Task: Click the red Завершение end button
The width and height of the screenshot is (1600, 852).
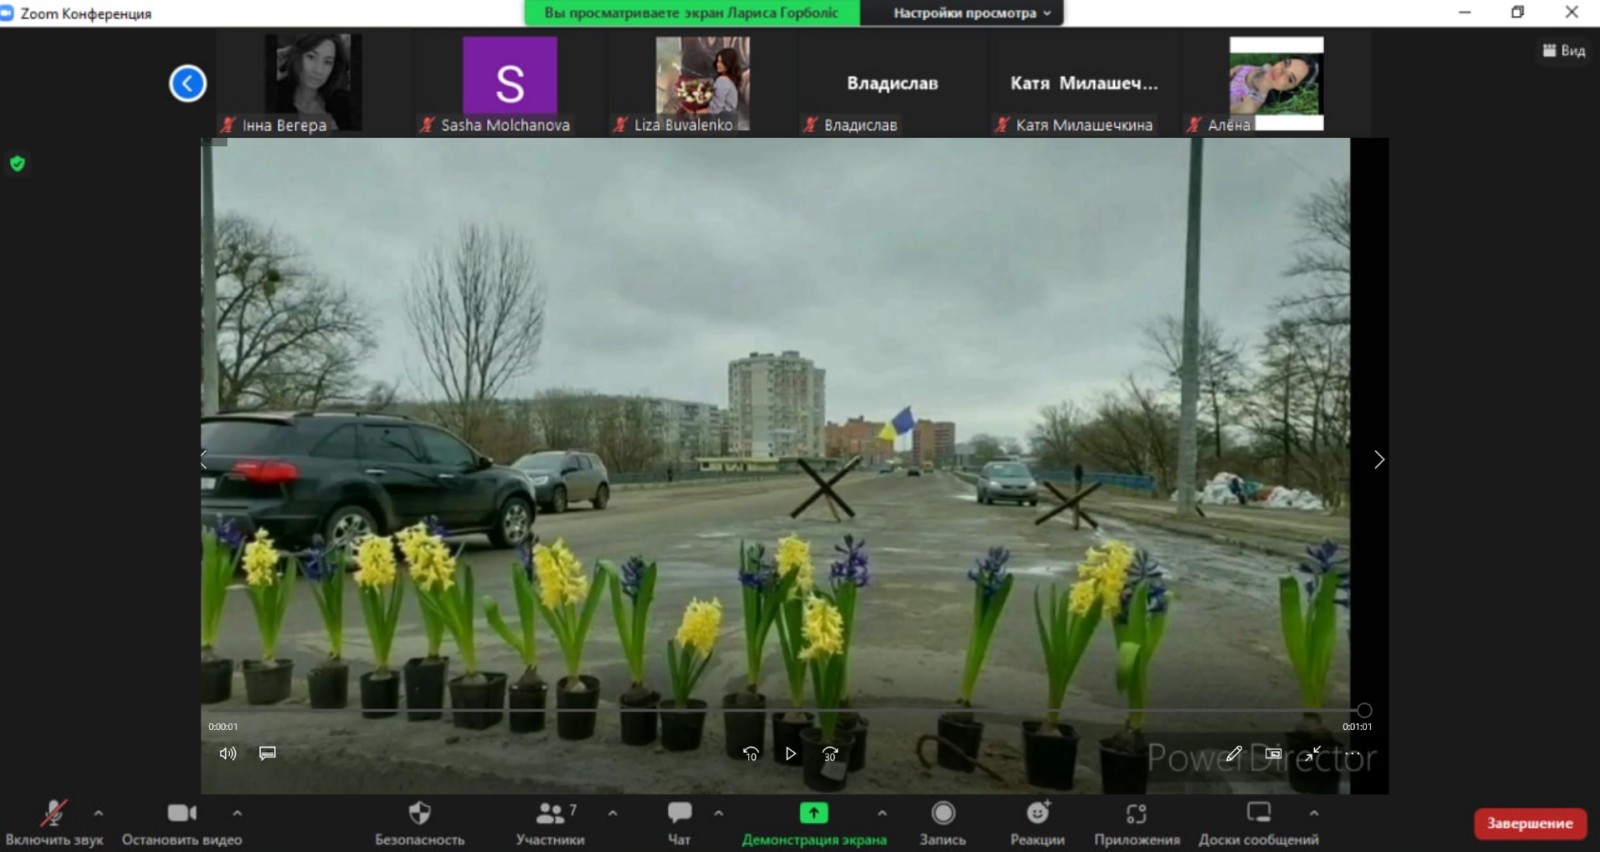Action: 1529,823
